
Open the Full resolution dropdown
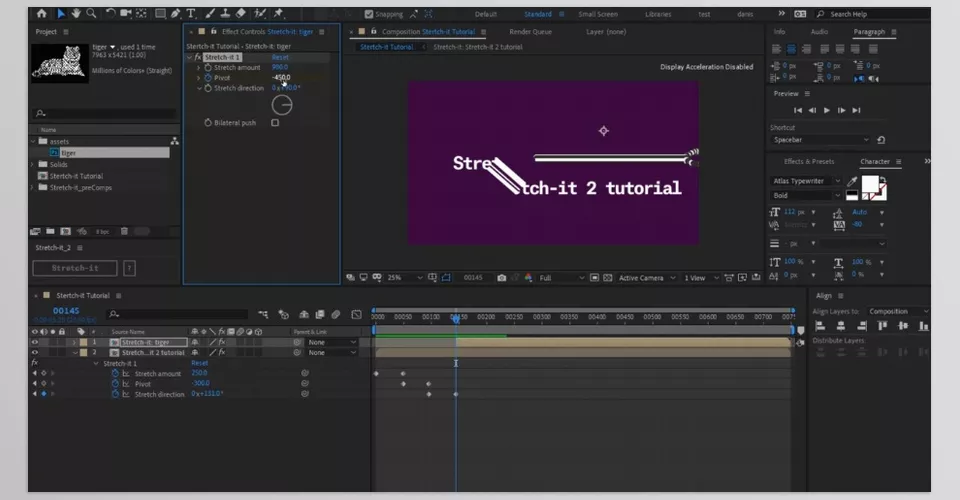(x=561, y=278)
